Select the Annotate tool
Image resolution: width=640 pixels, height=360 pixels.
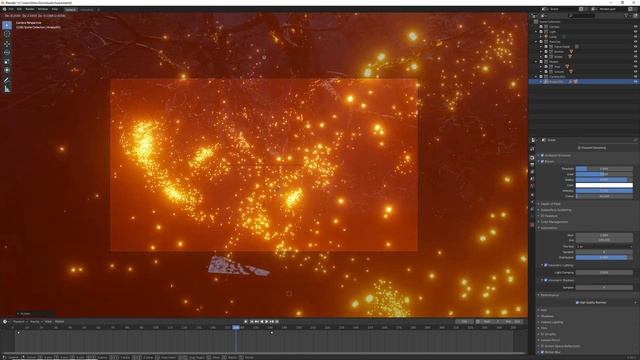click(7, 80)
